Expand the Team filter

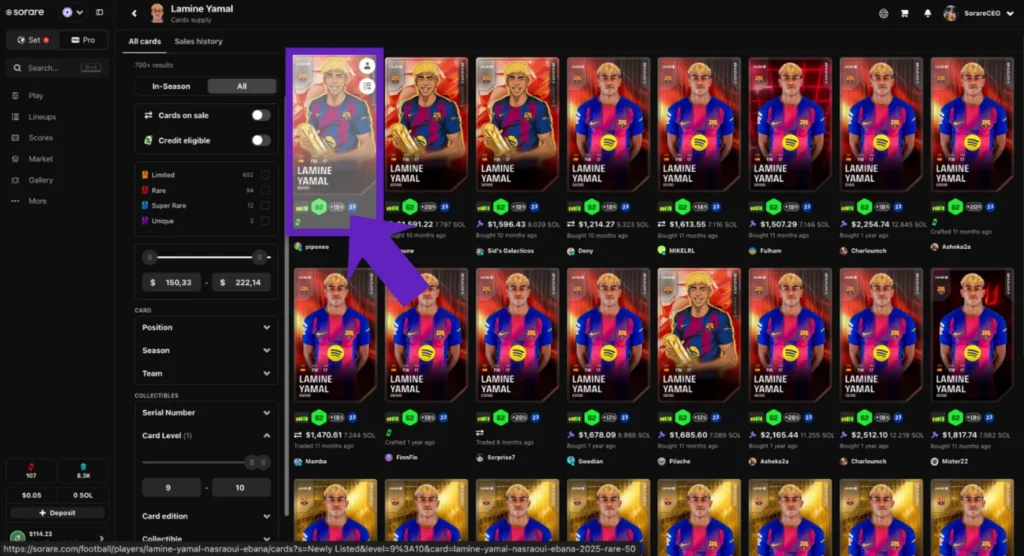pyautogui.click(x=206, y=373)
